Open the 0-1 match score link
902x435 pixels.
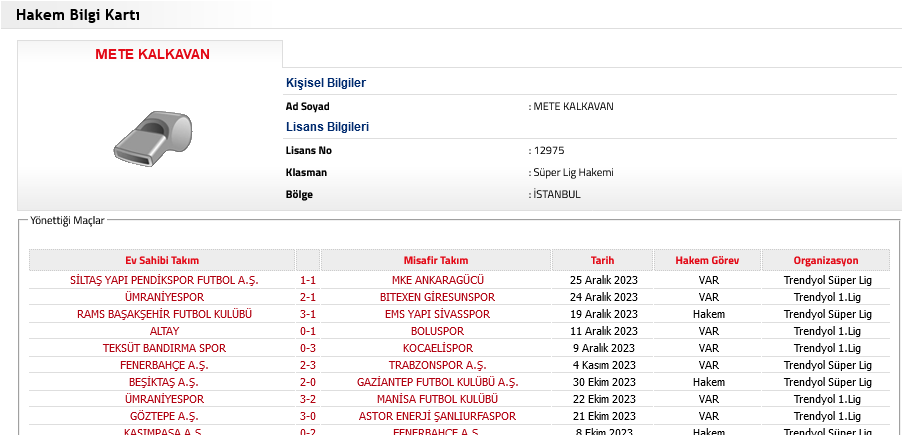click(x=308, y=331)
